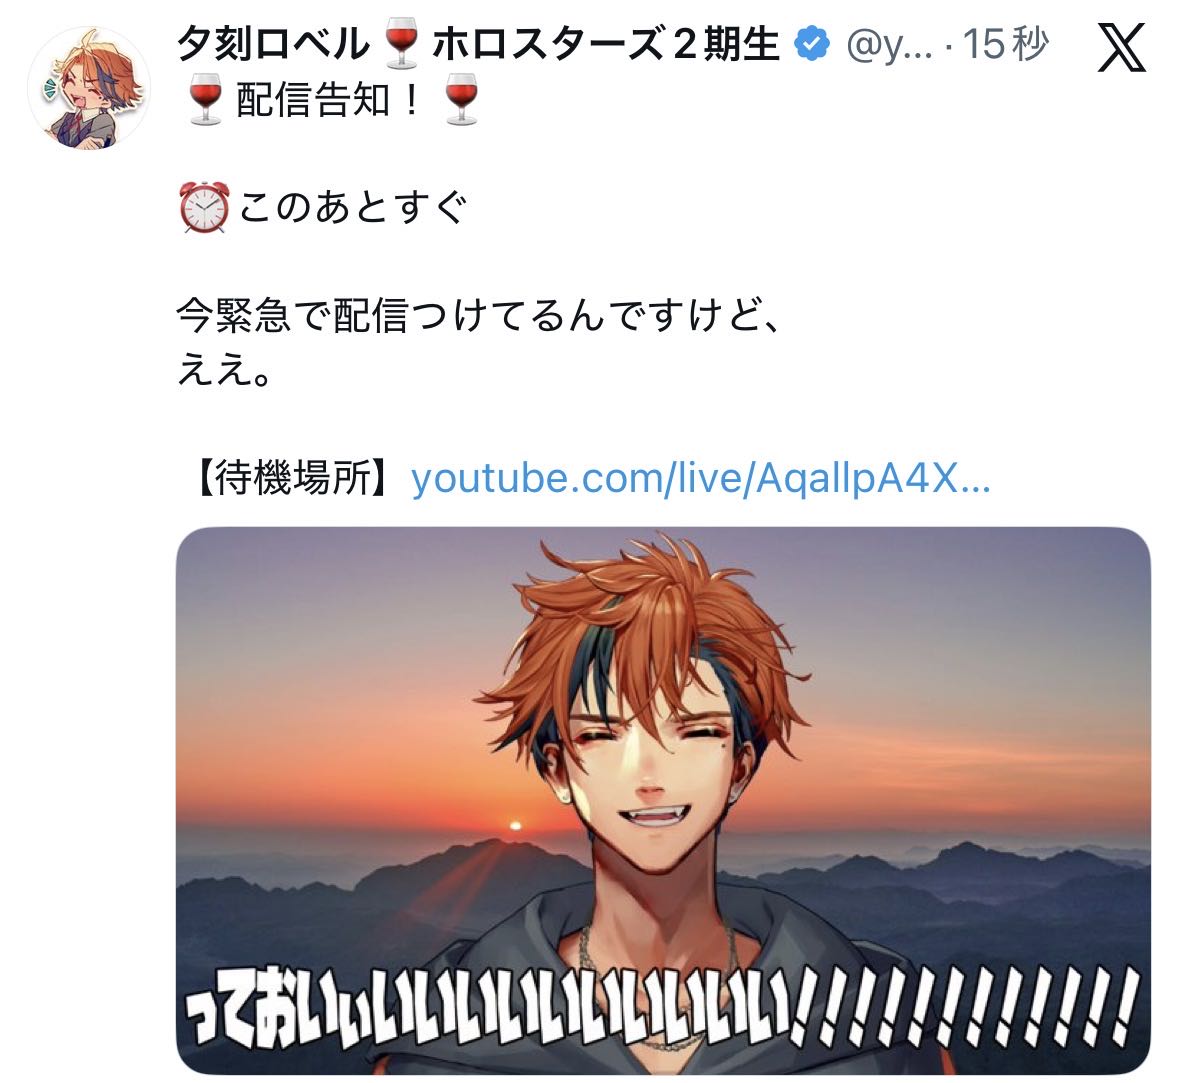
Task: Click the ホロスターズ２期生 name text
Action: (606, 44)
